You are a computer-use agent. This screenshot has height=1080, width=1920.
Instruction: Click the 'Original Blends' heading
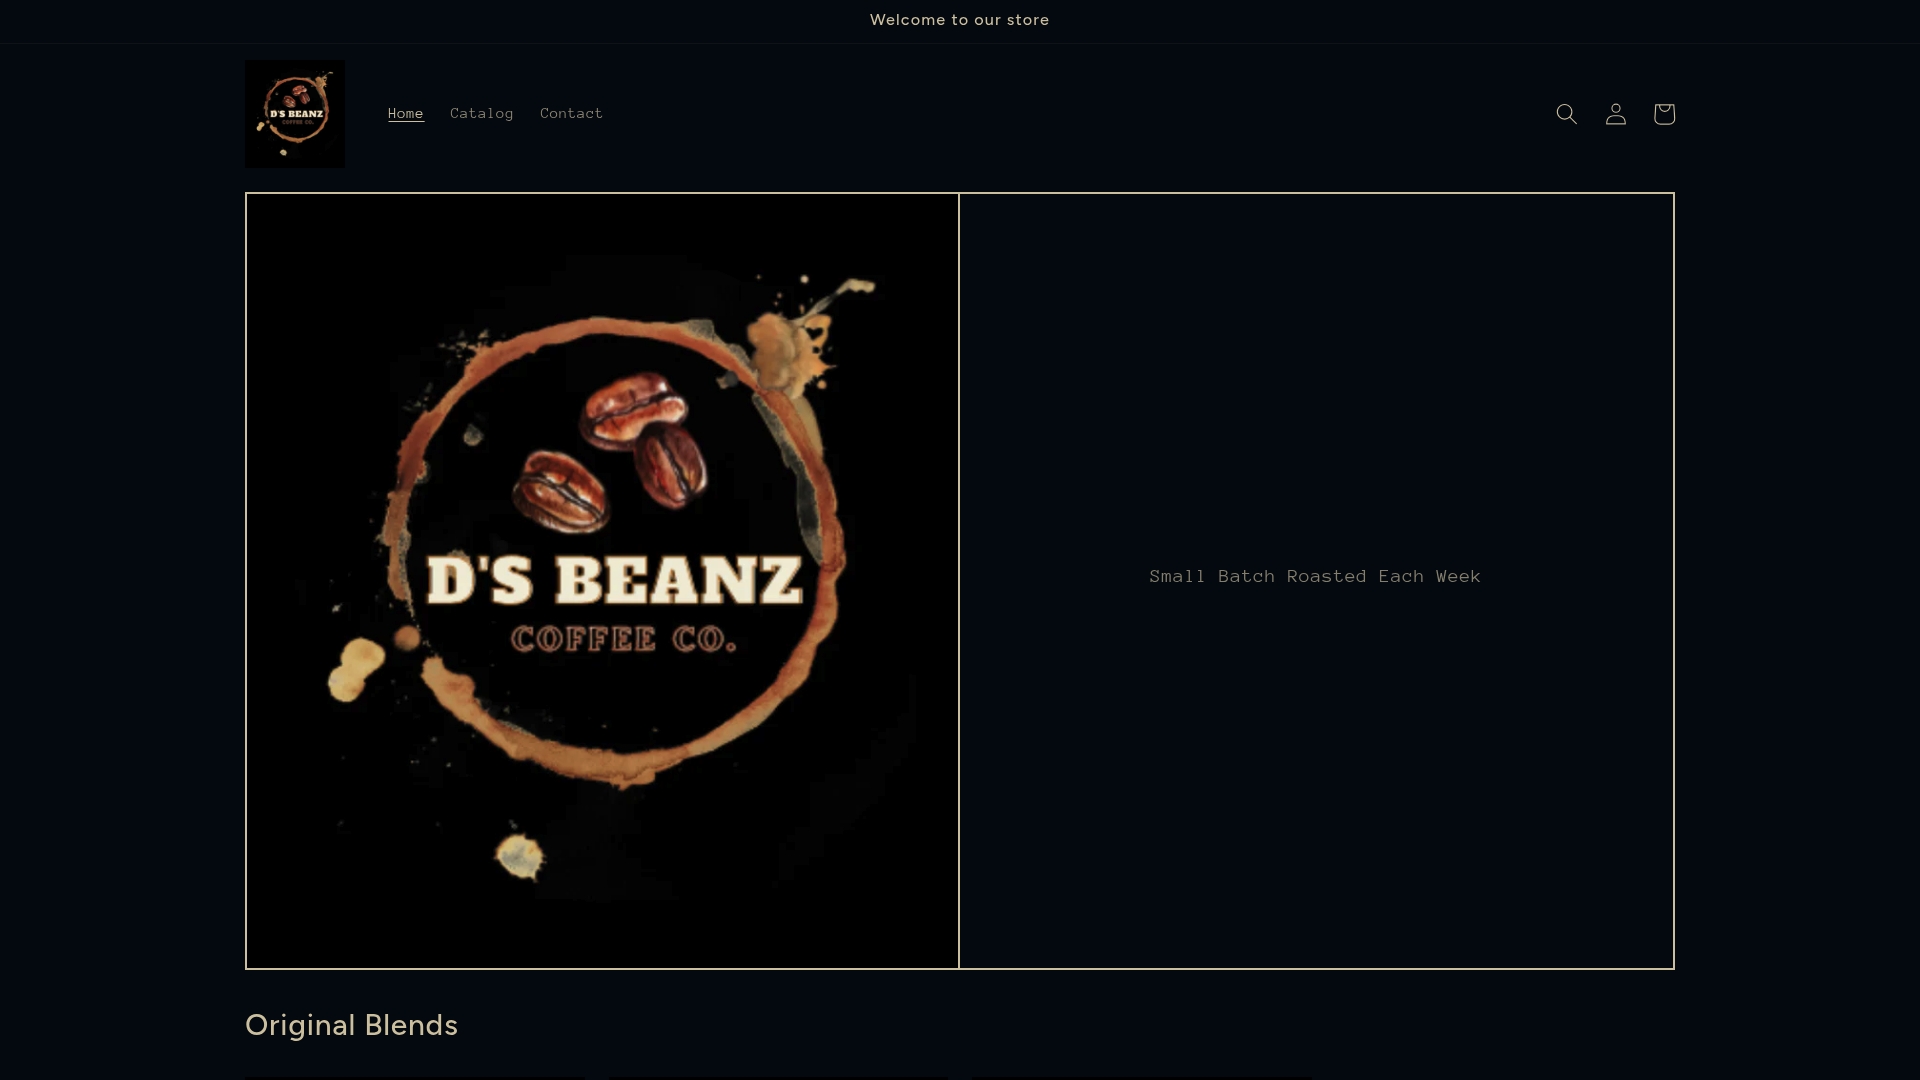click(352, 1025)
